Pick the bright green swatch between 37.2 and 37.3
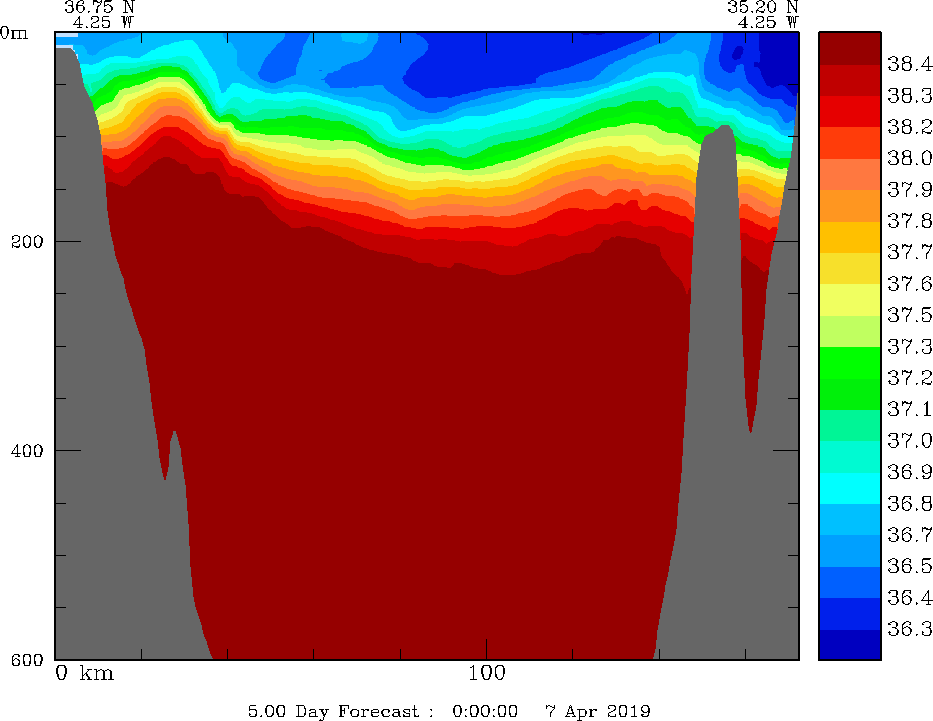 pos(849,362)
